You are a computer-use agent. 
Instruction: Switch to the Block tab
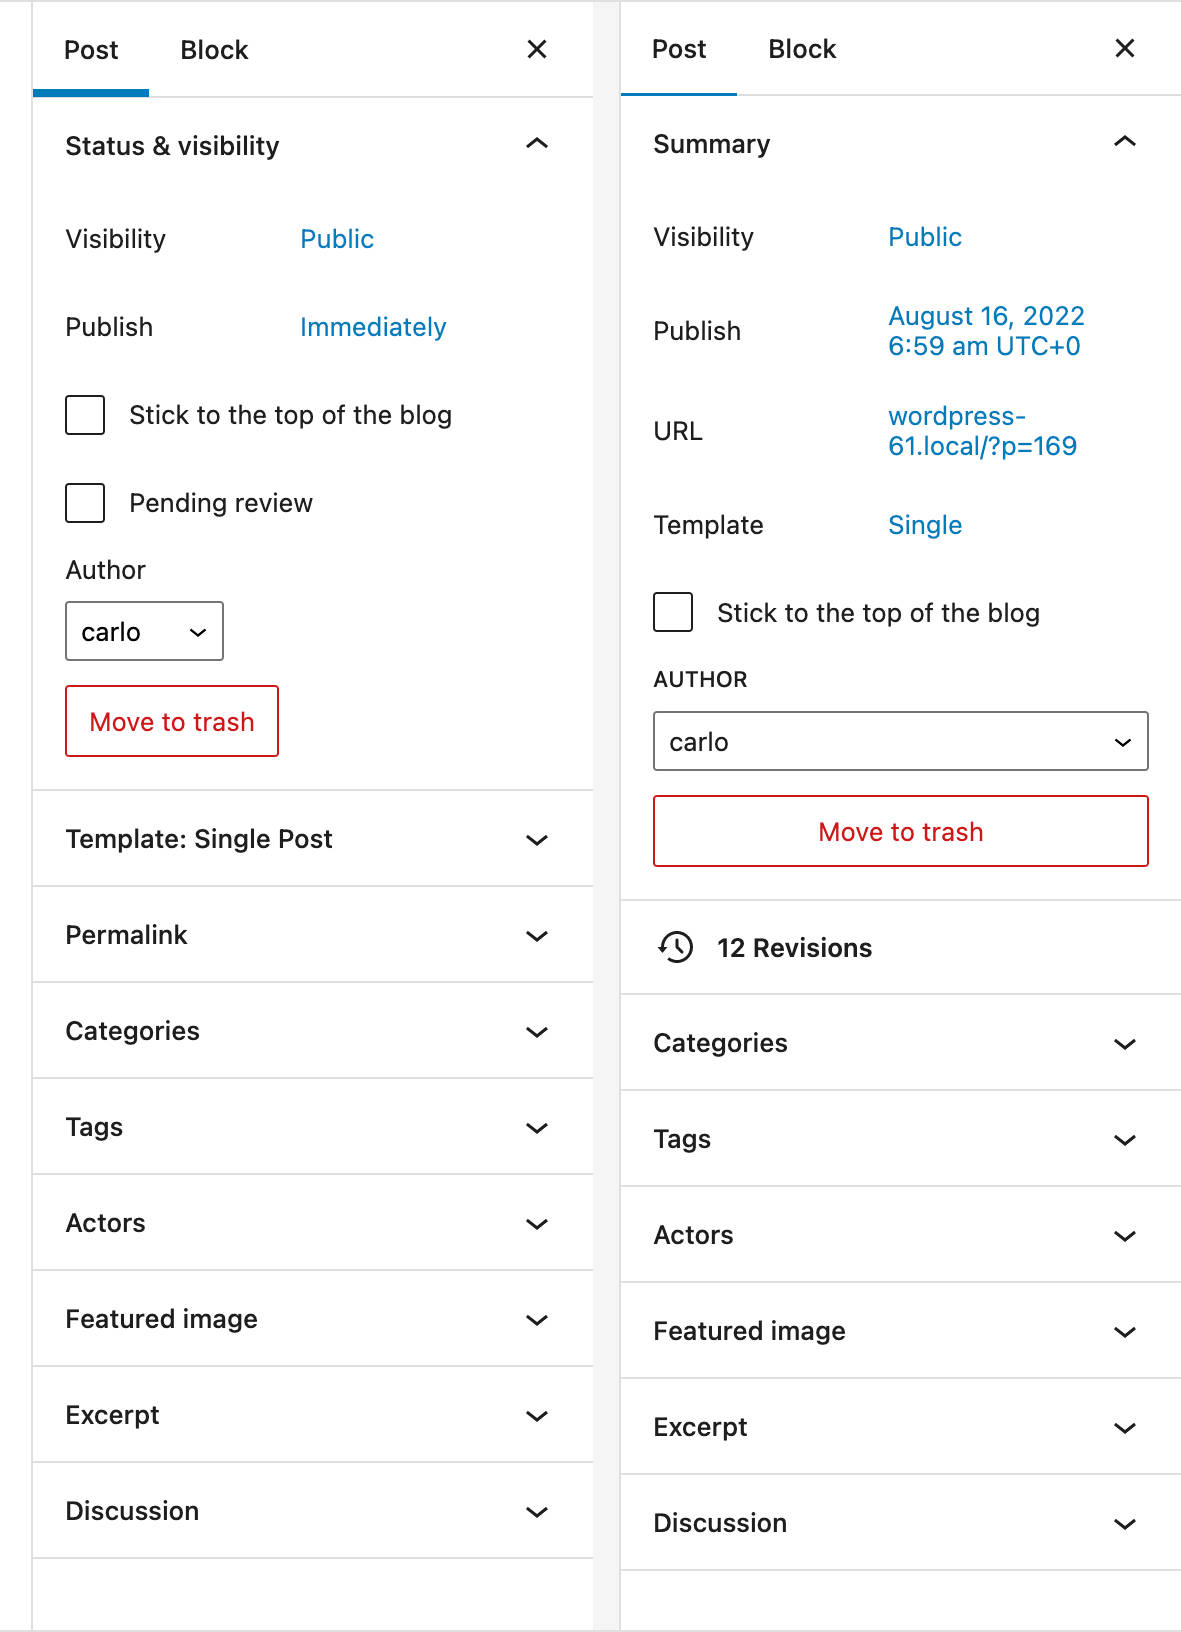tap(213, 49)
